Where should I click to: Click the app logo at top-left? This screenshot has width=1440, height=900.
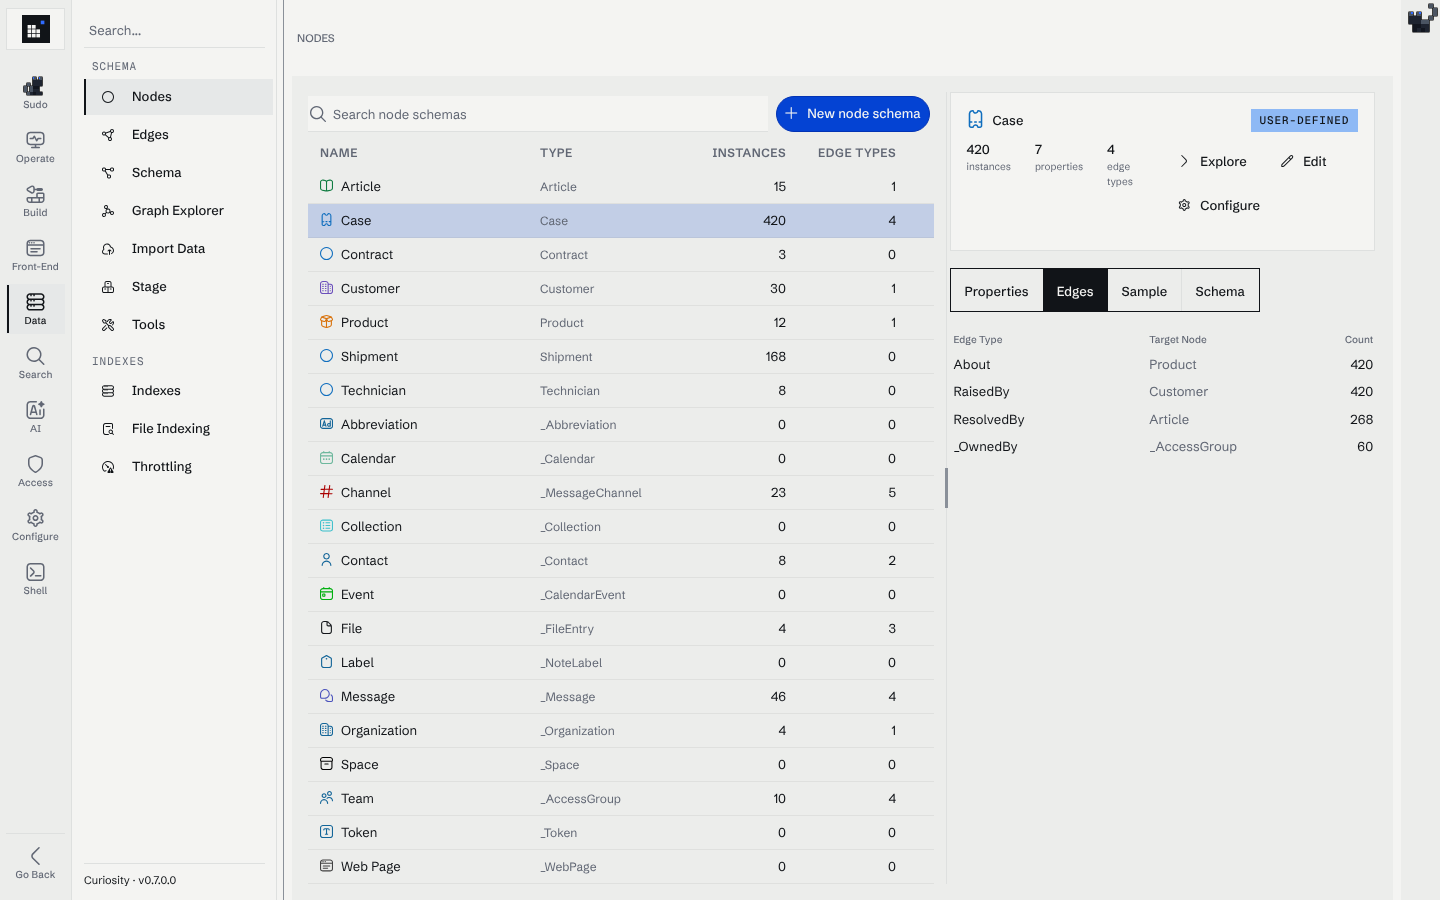pyautogui.click(x=35, y=30)
